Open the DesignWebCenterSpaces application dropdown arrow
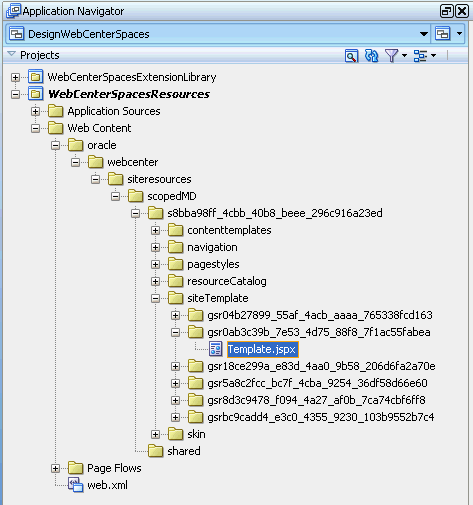The width and height of the screenshot is (473, 505). tap(424, 34)
